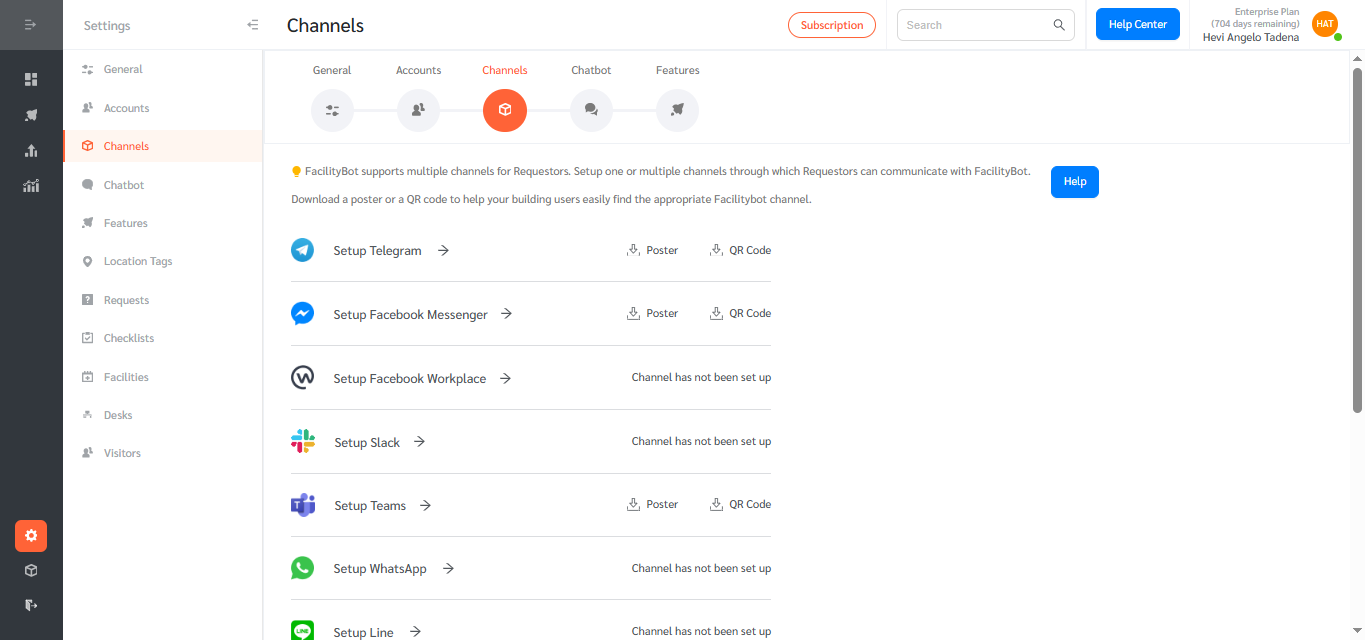Click the Chatbot step label
Screen dimensions: 1365x640
(x=591, y=70)
